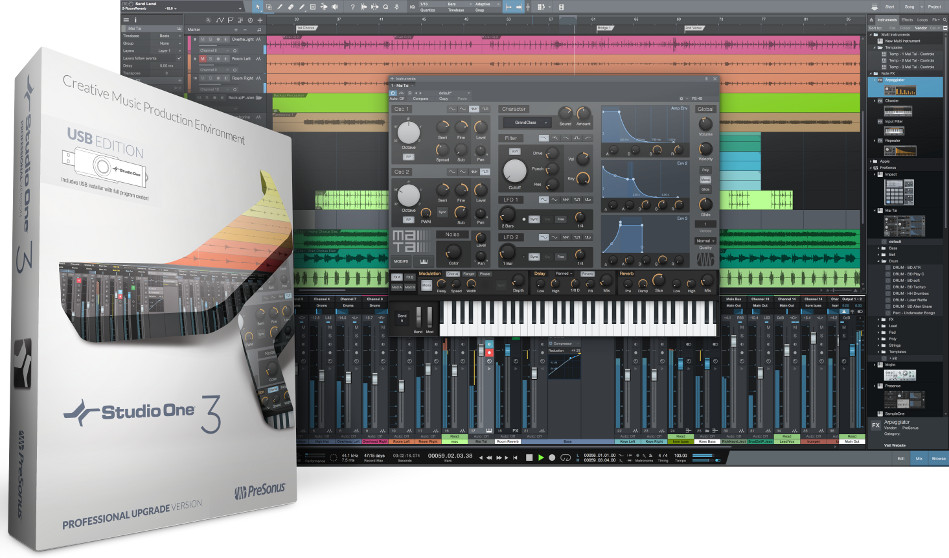Click the Return to Zero transport button
949x558 pixels.
point(515,458)
